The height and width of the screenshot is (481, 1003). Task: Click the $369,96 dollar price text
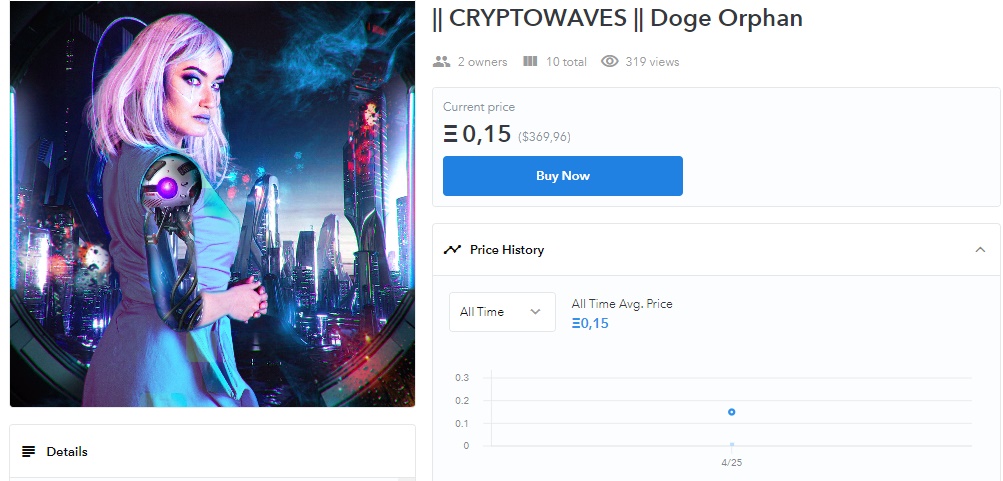tap(544, 137)
